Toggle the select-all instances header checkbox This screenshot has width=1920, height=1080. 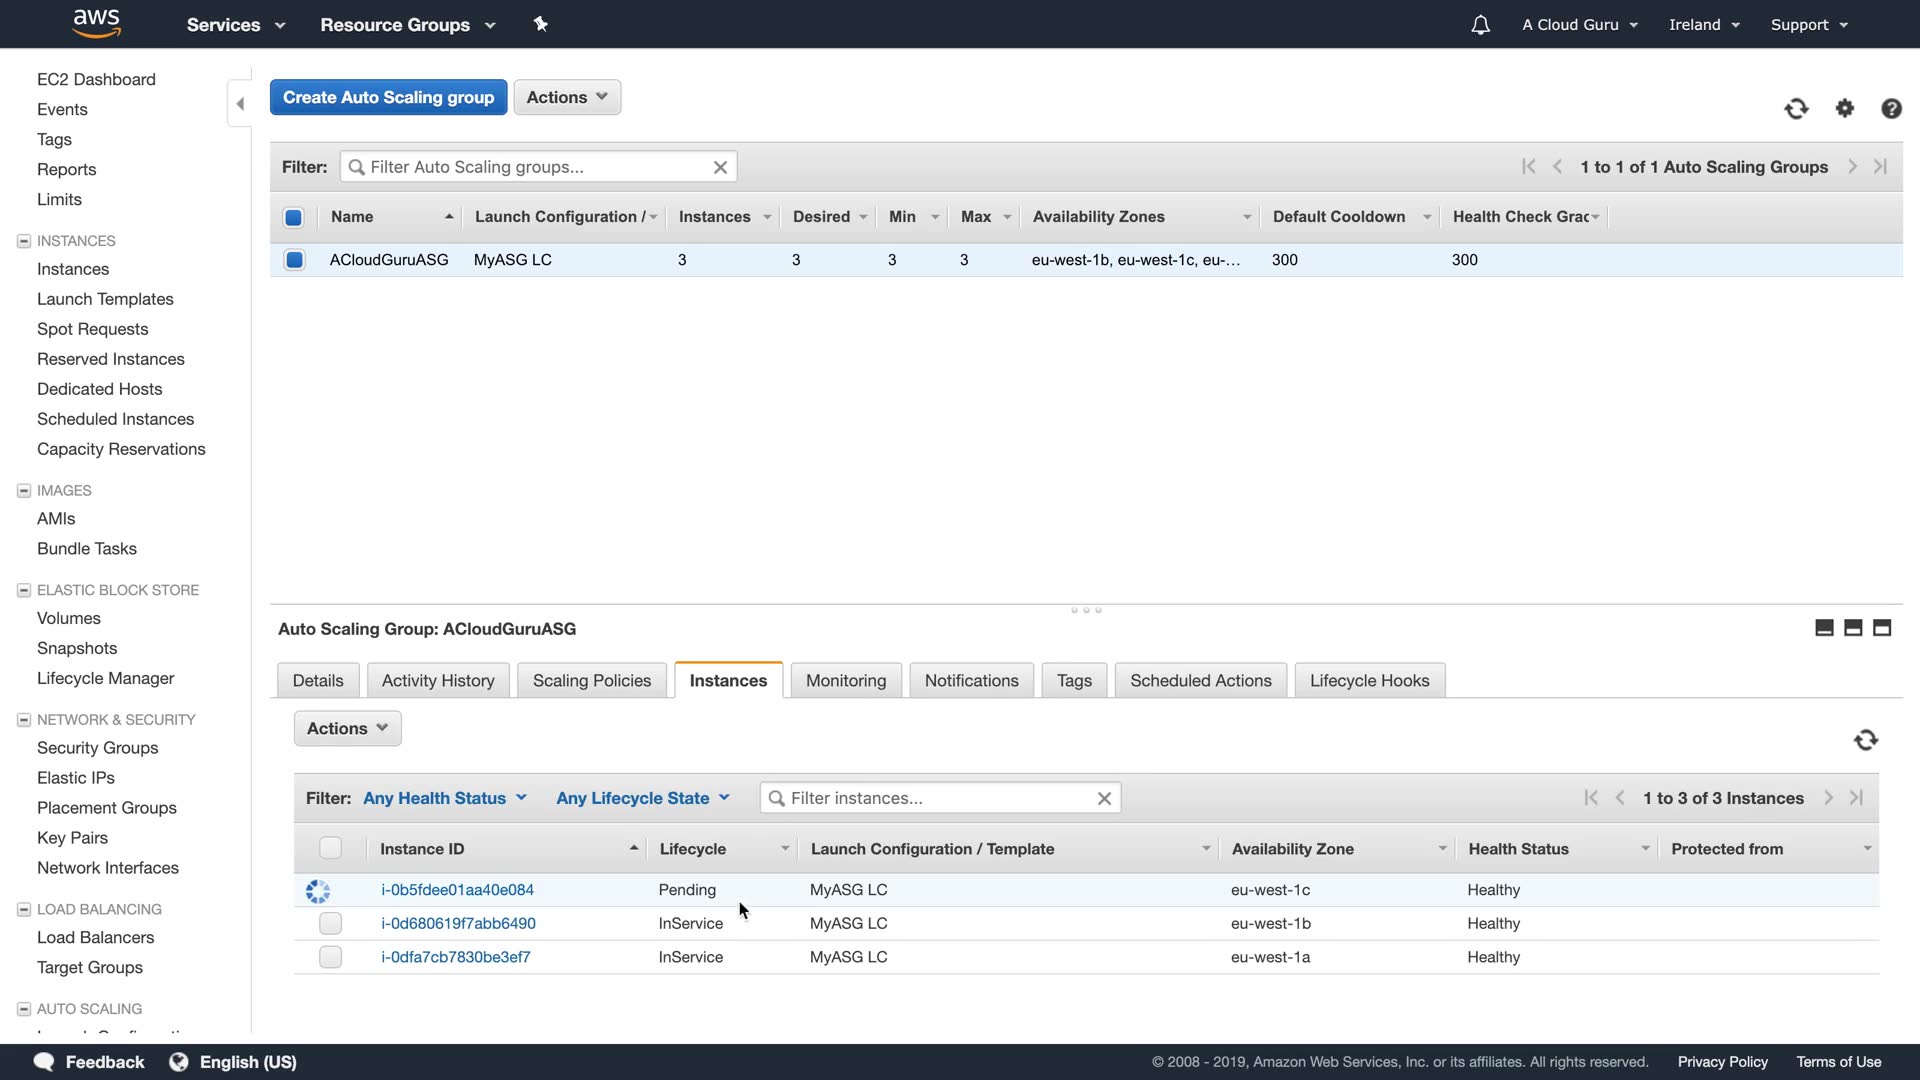click(330, 849)
